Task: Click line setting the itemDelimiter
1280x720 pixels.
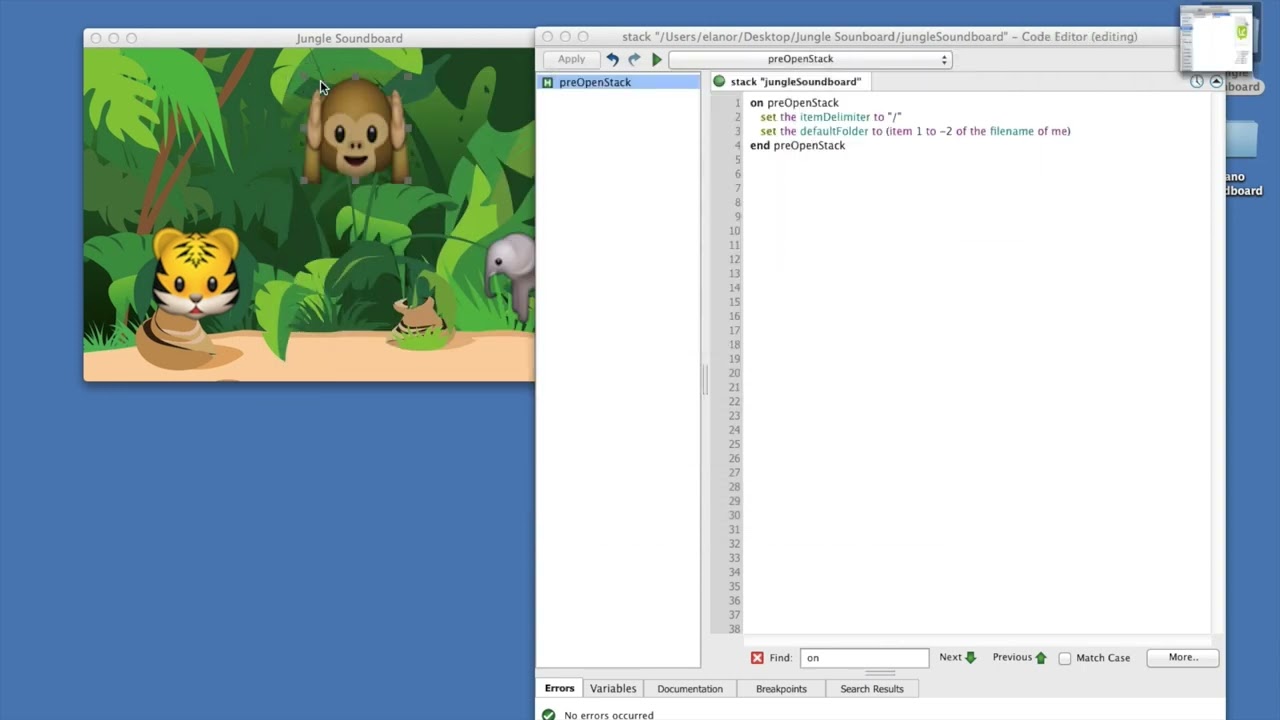Action: coord(830,117)
